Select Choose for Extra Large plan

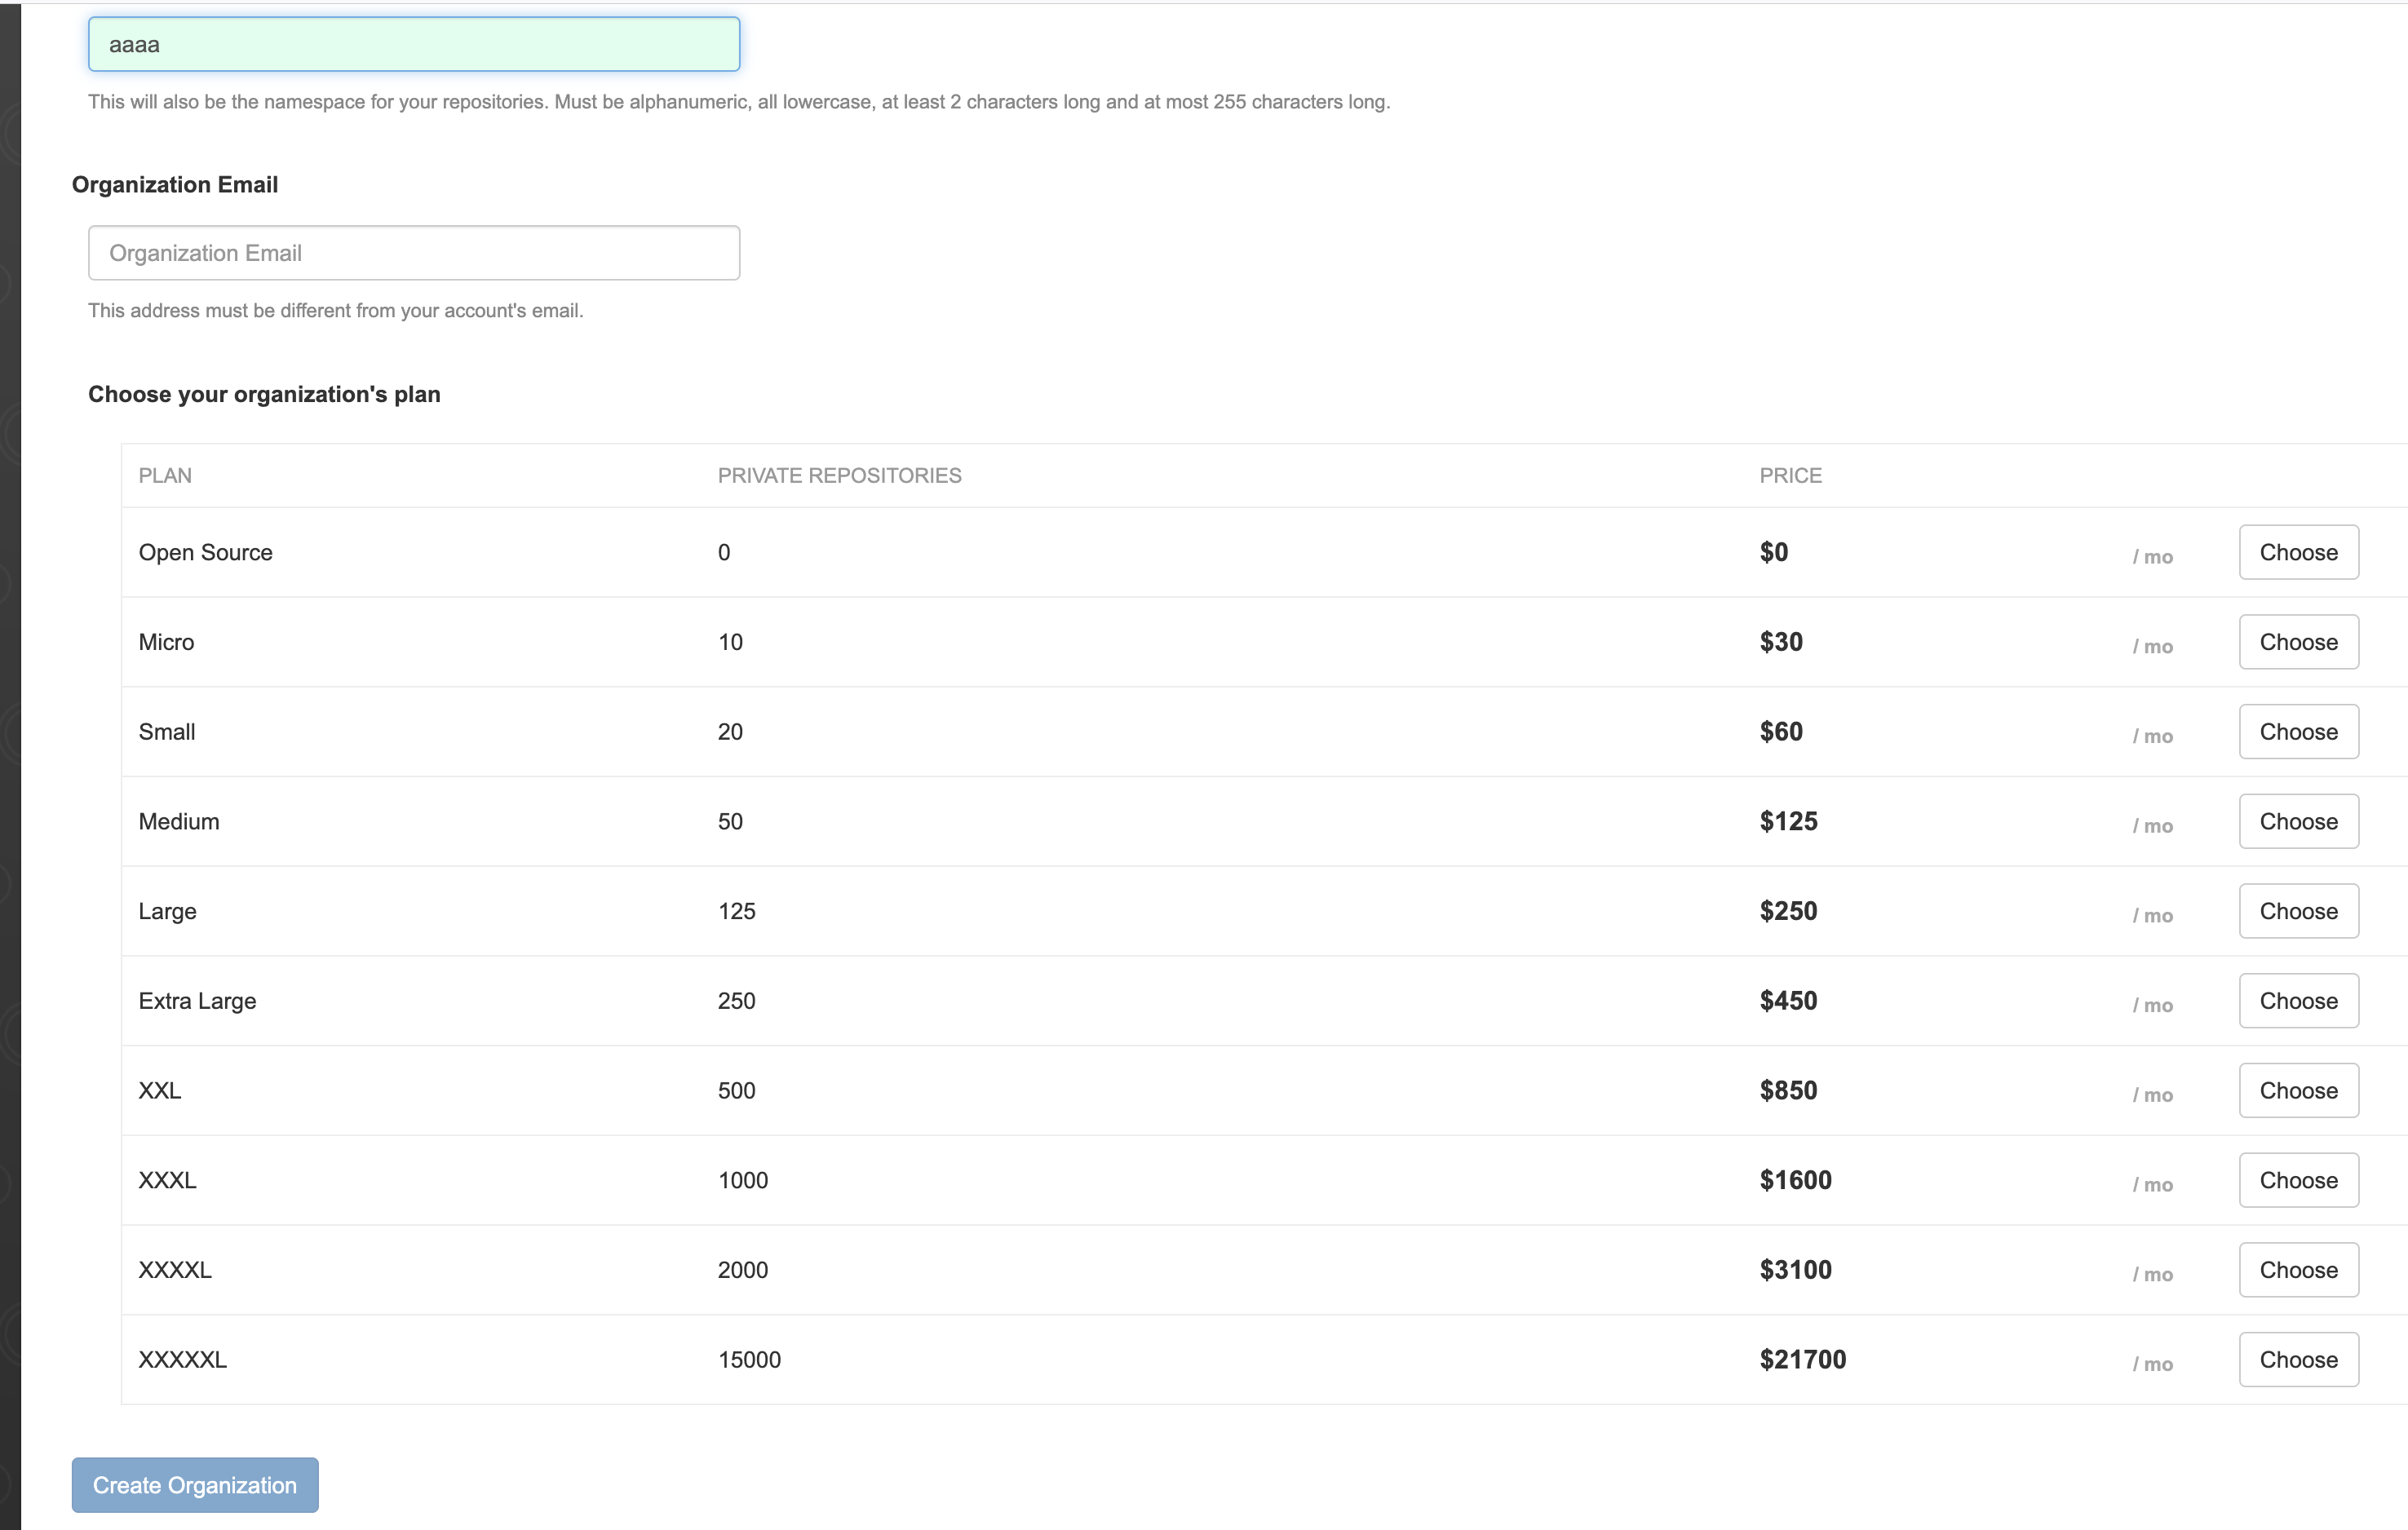click(2298, 1001)
